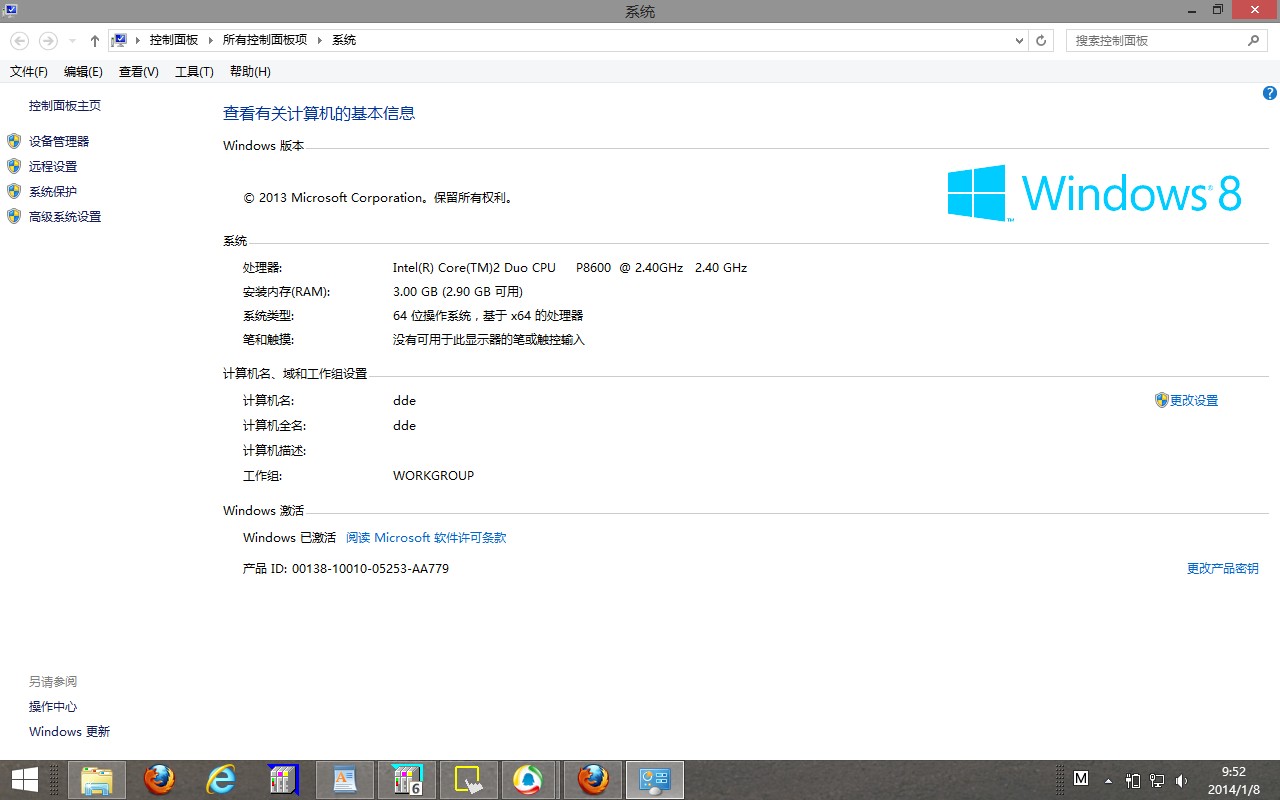Click the 更改设置 link
This screenshot has width=1280, height=800.
click(1194, 401)
